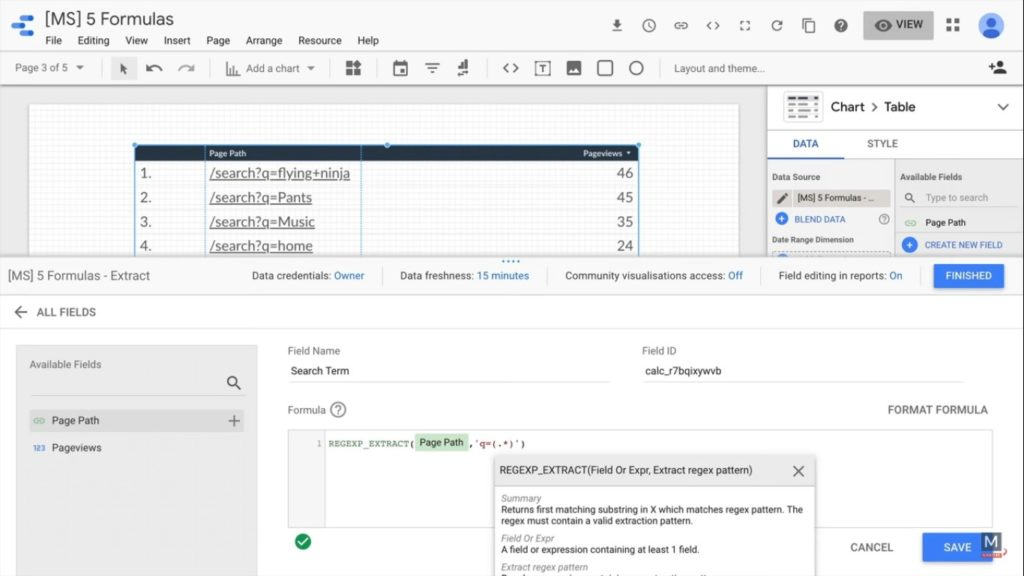Click the embed report code icon
This screenshot has width=1024, height=576.
click(x=713, y=26)
